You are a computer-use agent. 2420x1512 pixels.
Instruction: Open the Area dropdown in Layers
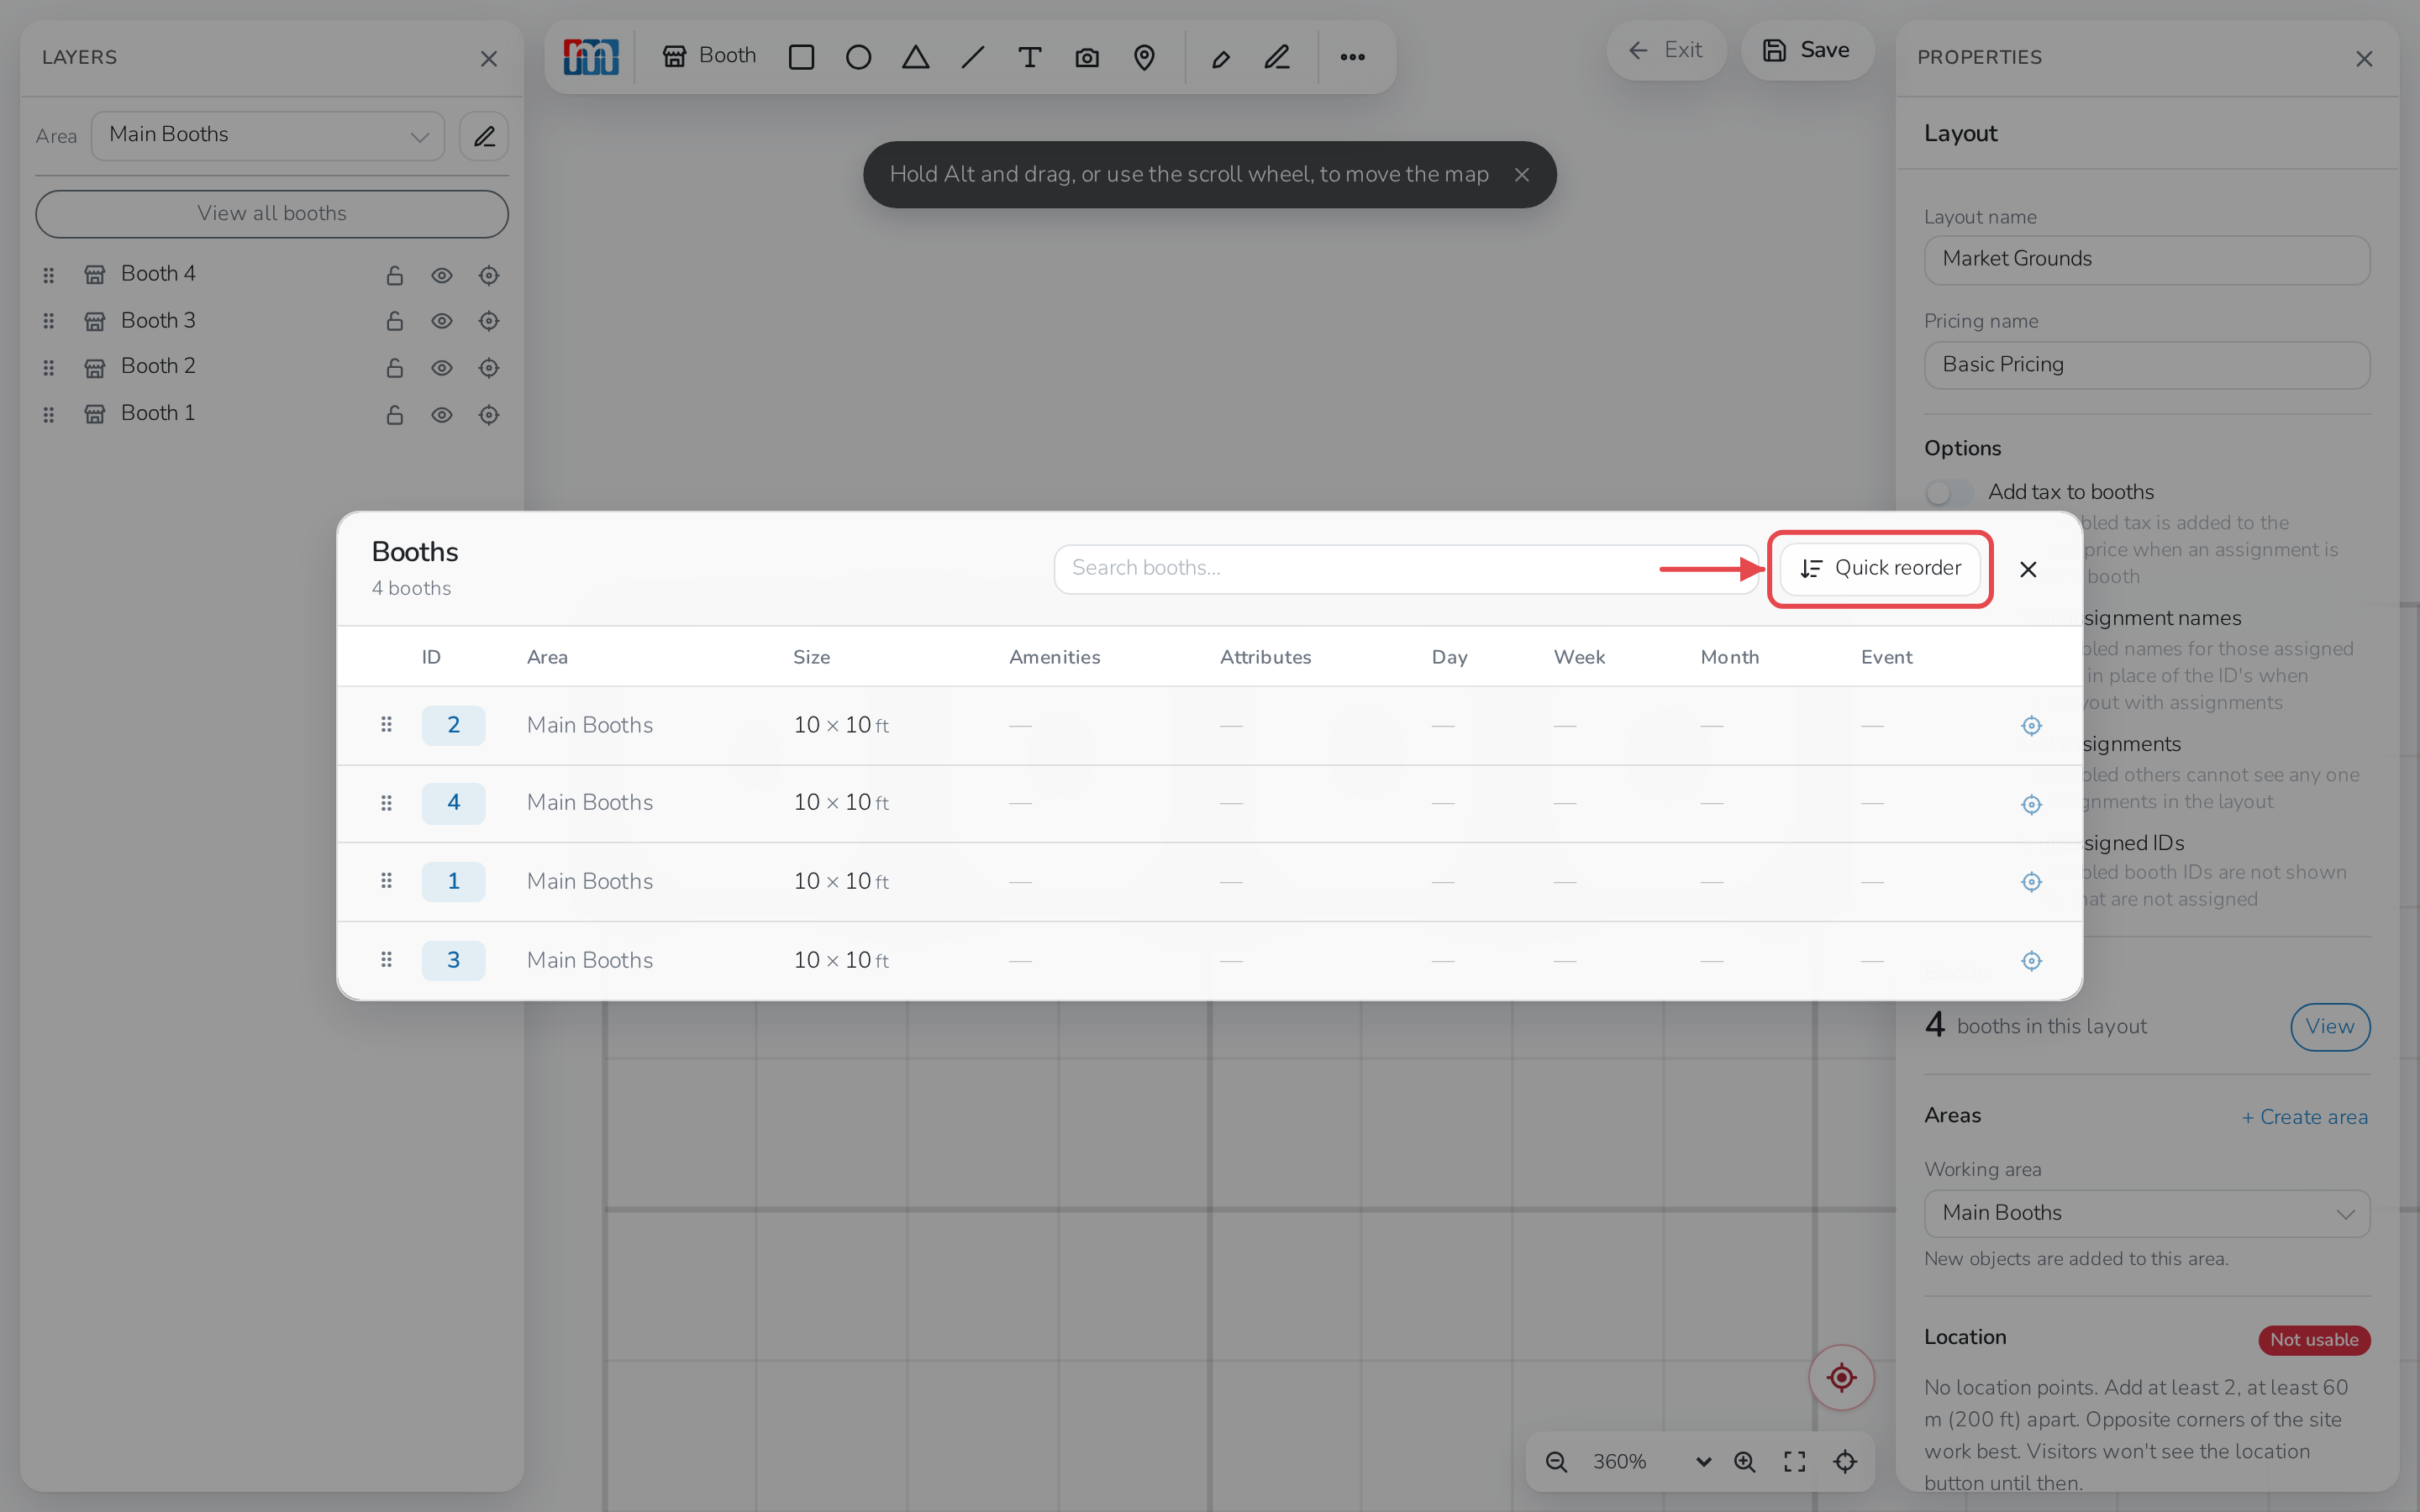(x=268, y=136)
